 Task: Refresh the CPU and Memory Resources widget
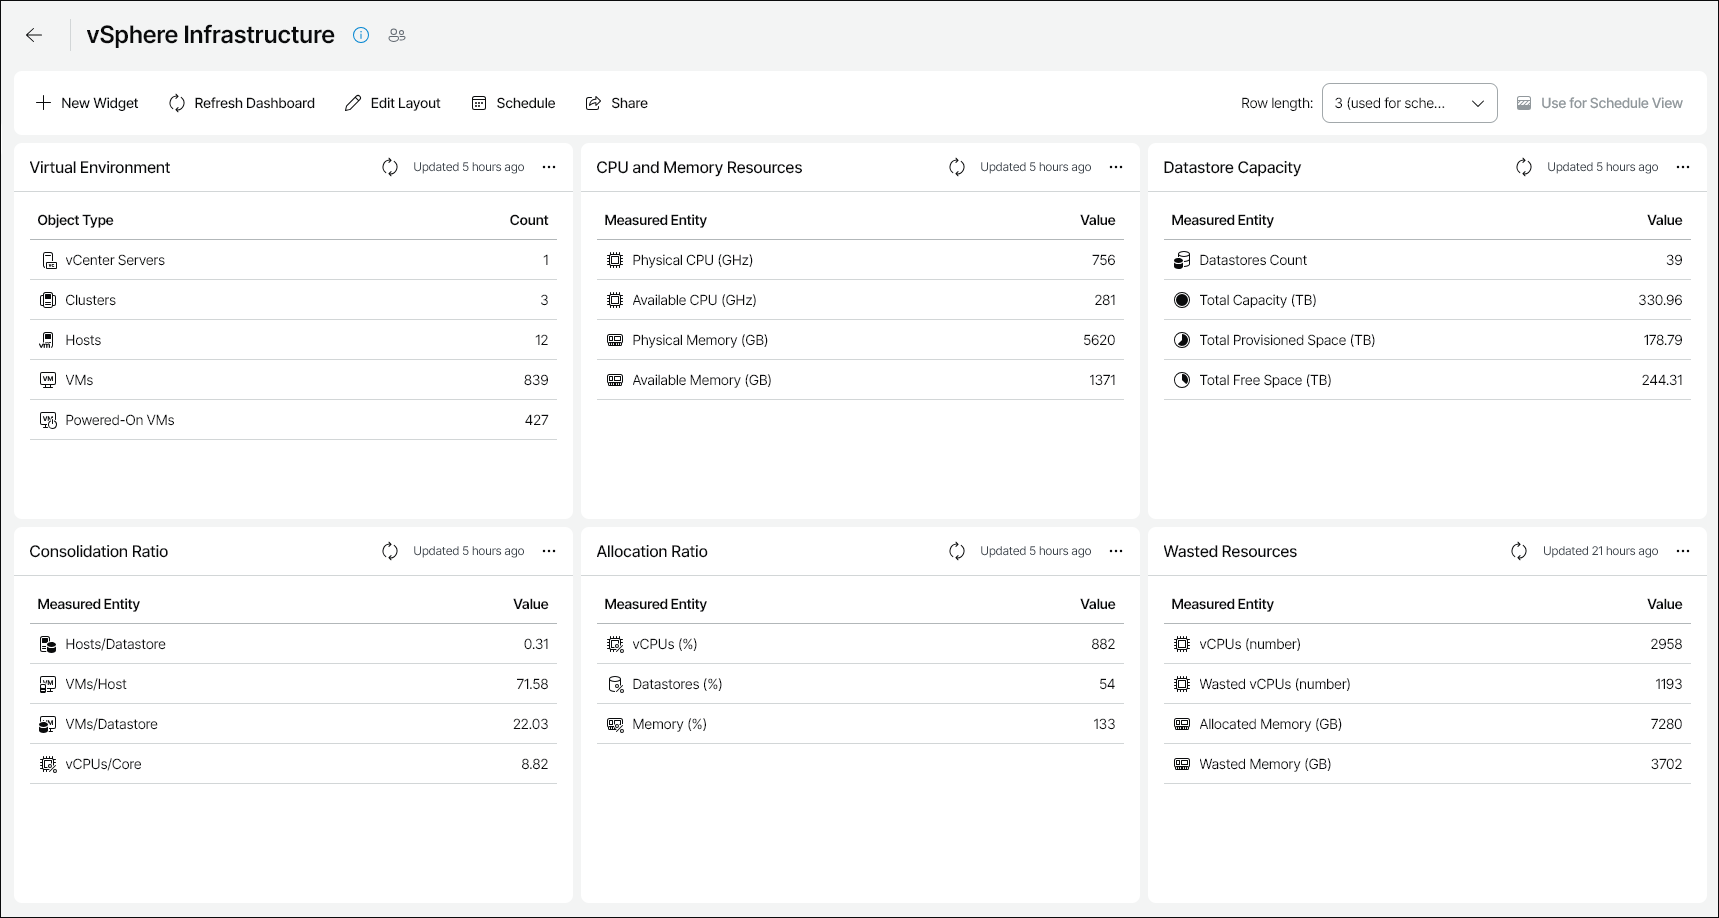coord(957,167)
